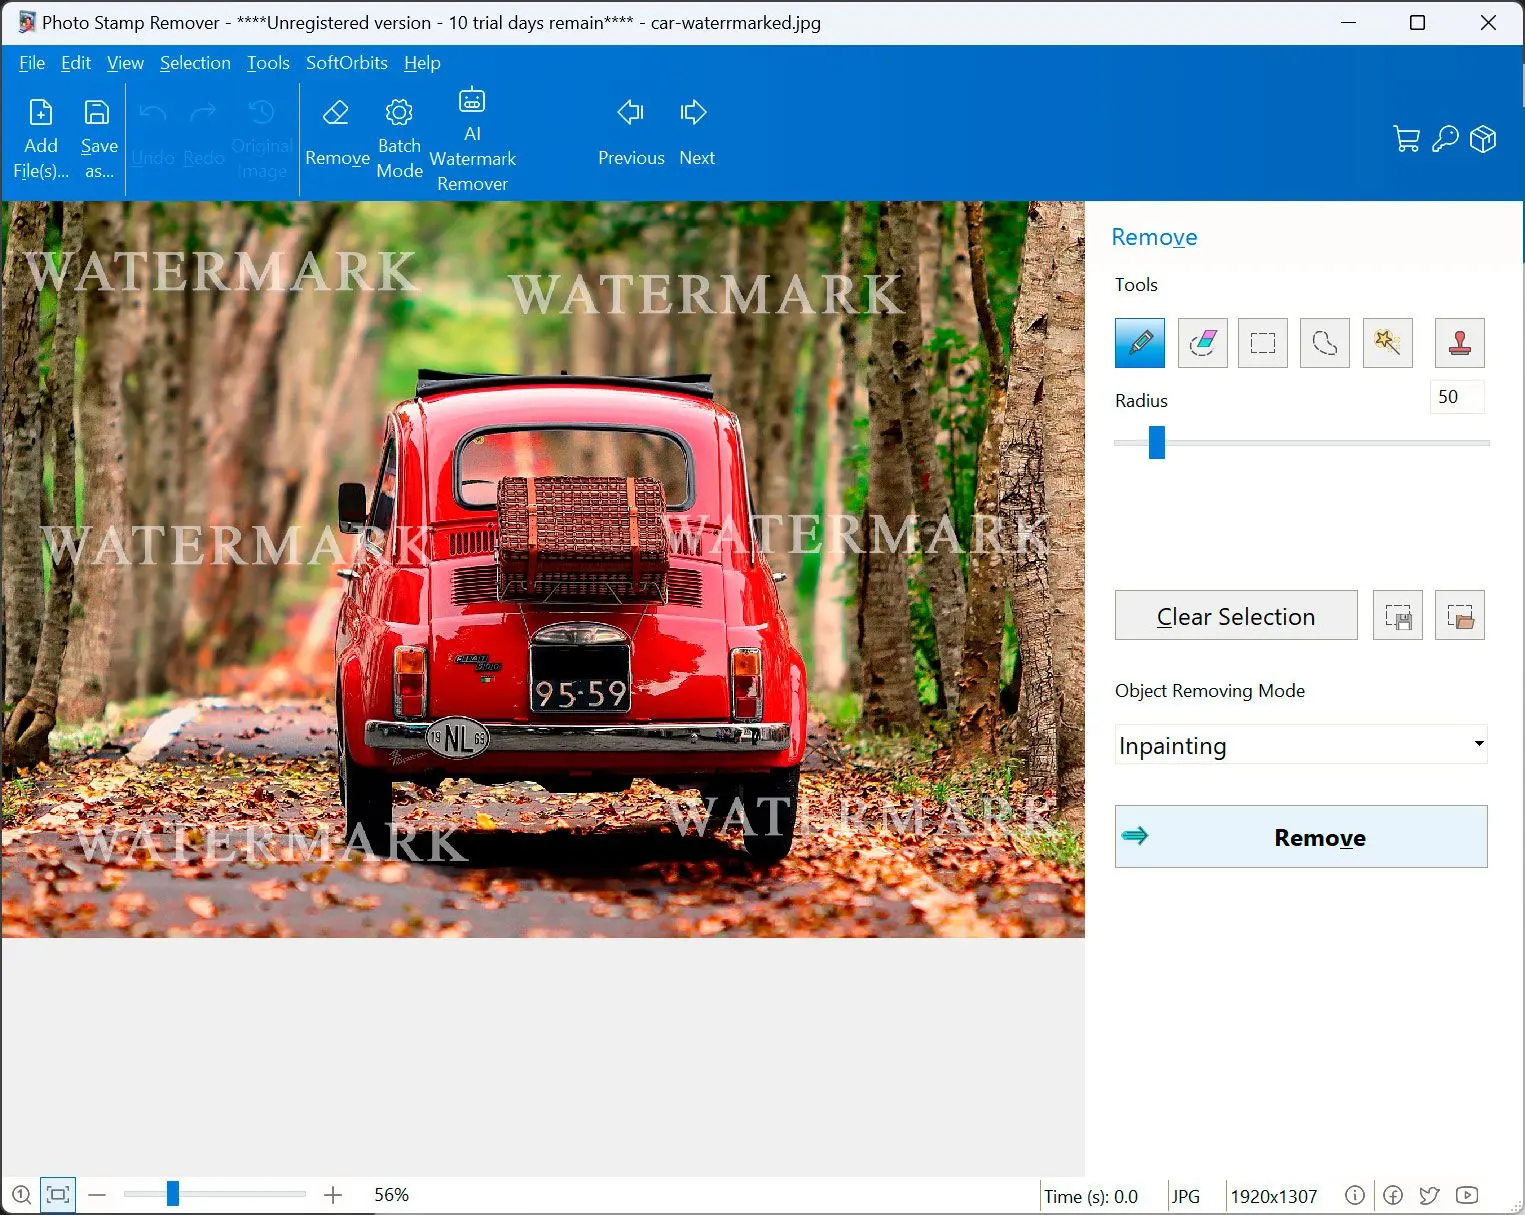1525x1215 pixels.
Task: Open the Facebook icon in status bar
Action: tap(1393, 1195)
